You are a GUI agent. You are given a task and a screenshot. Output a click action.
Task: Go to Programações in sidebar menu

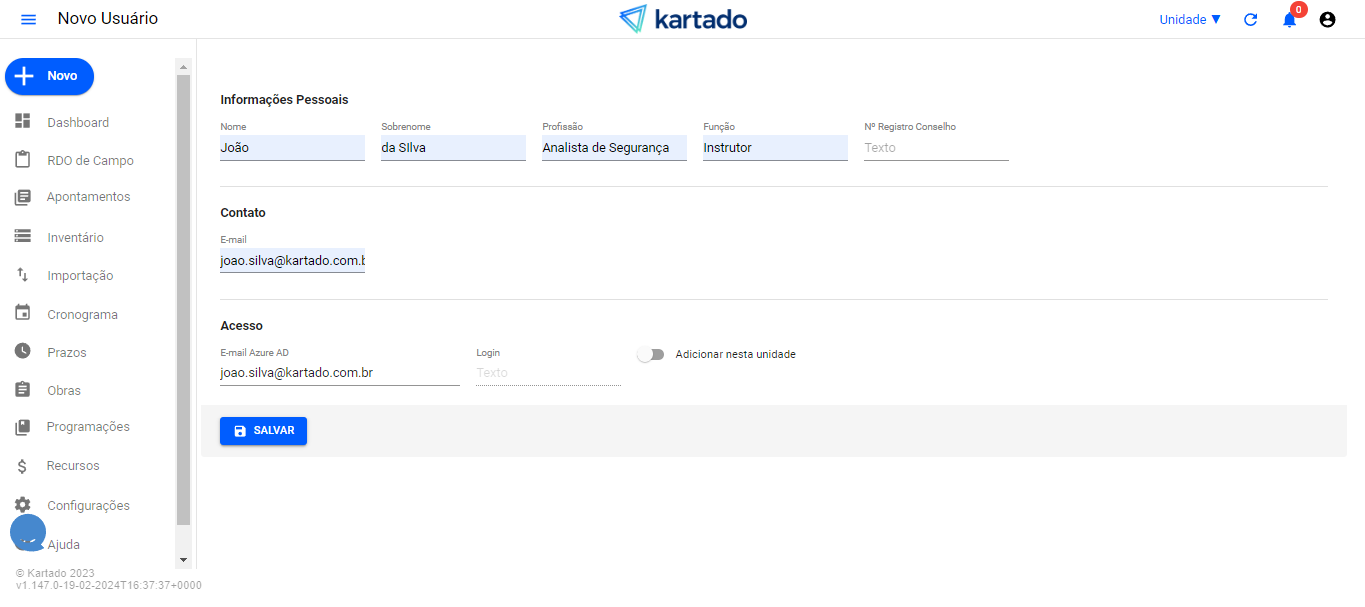click(88, 427)
